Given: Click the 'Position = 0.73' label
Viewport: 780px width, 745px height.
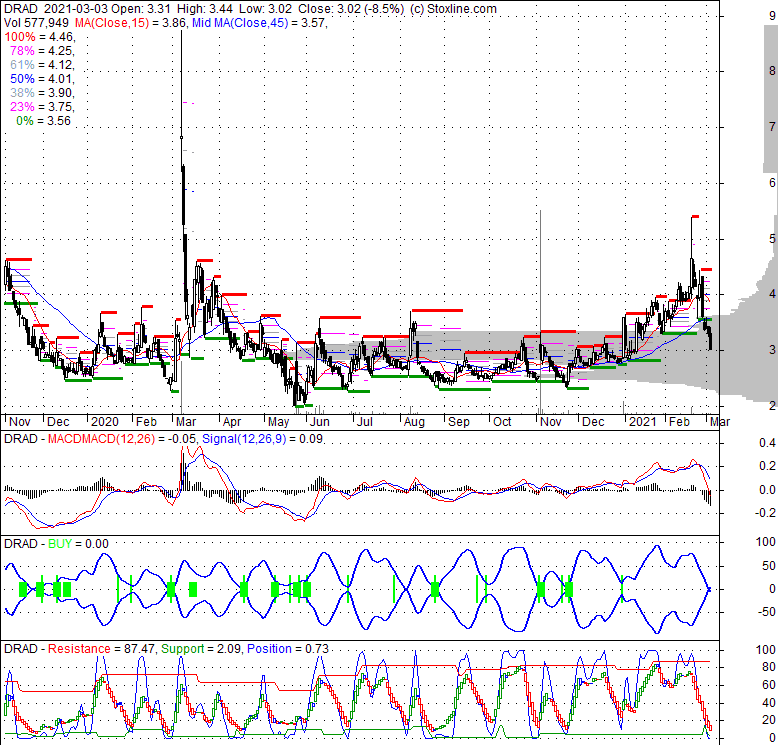Looking at the screenshot, I should click(x=288, y=649).
